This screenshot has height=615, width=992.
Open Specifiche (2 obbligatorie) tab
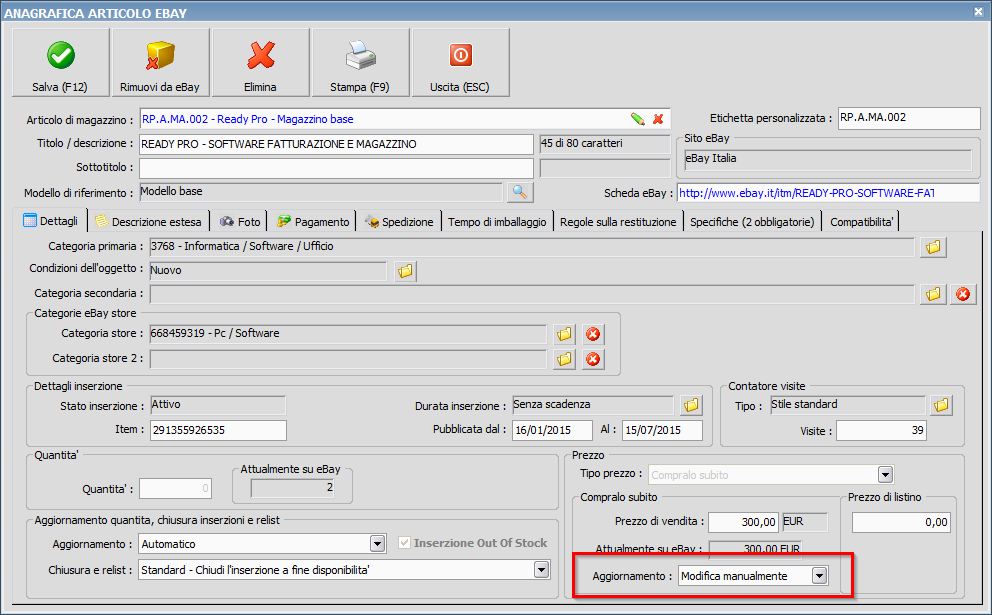pyautogui.click(x=752, y=222)
